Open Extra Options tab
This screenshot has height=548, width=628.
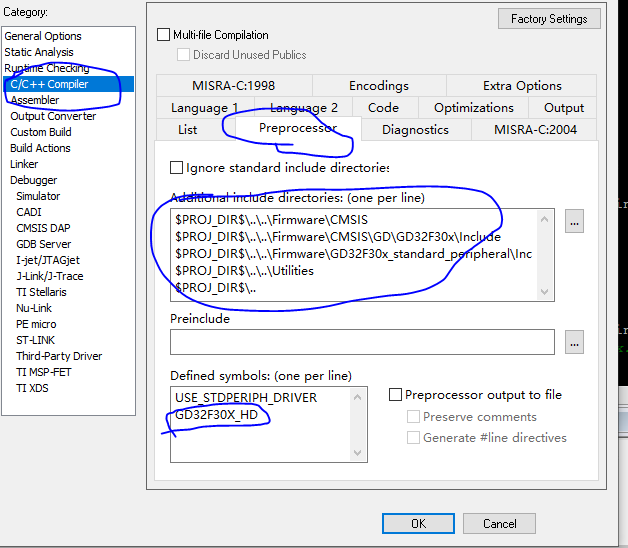click(522, 86)
